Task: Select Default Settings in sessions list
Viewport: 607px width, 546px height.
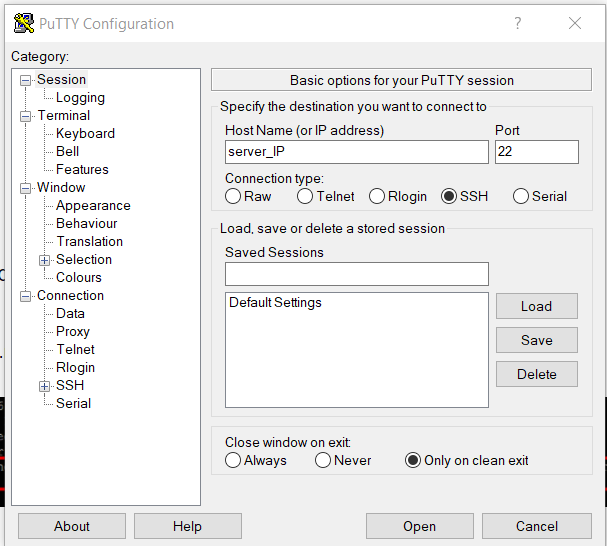Action: tap(276, 303)
